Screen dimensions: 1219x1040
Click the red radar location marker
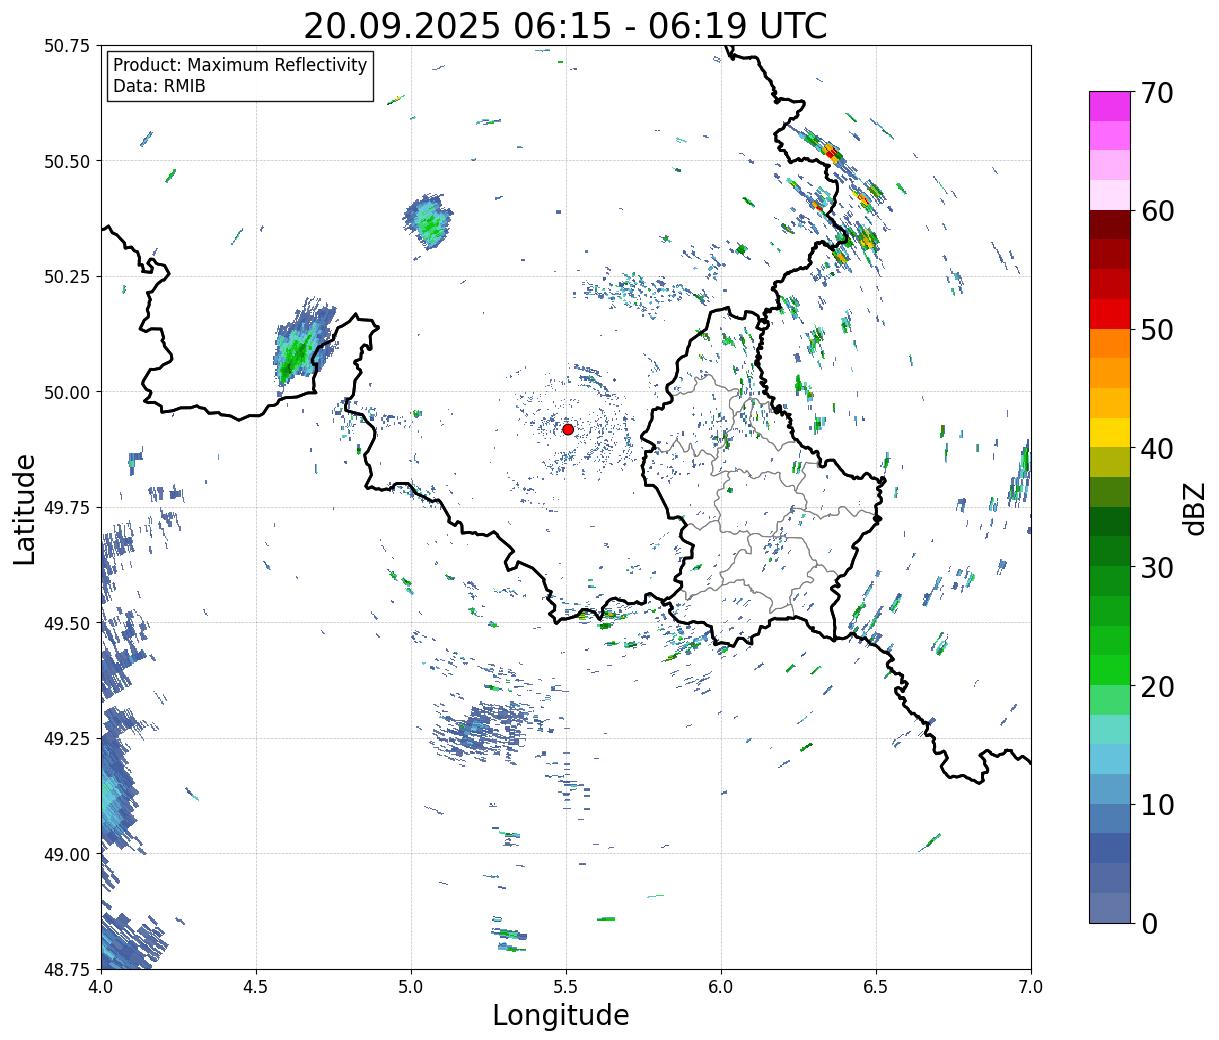click(x=568, y=429)
